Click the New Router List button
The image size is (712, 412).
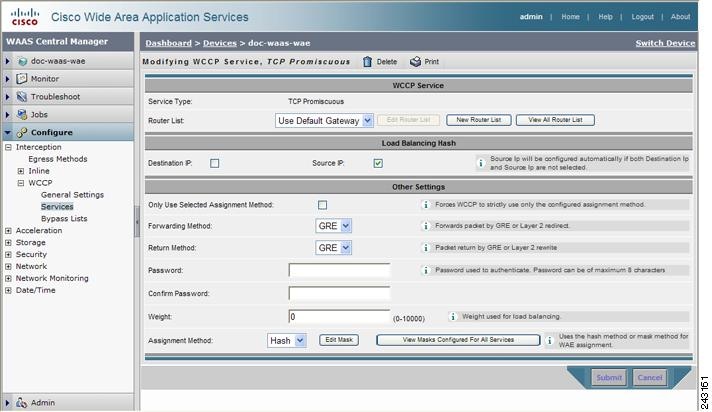click(479, 120)
